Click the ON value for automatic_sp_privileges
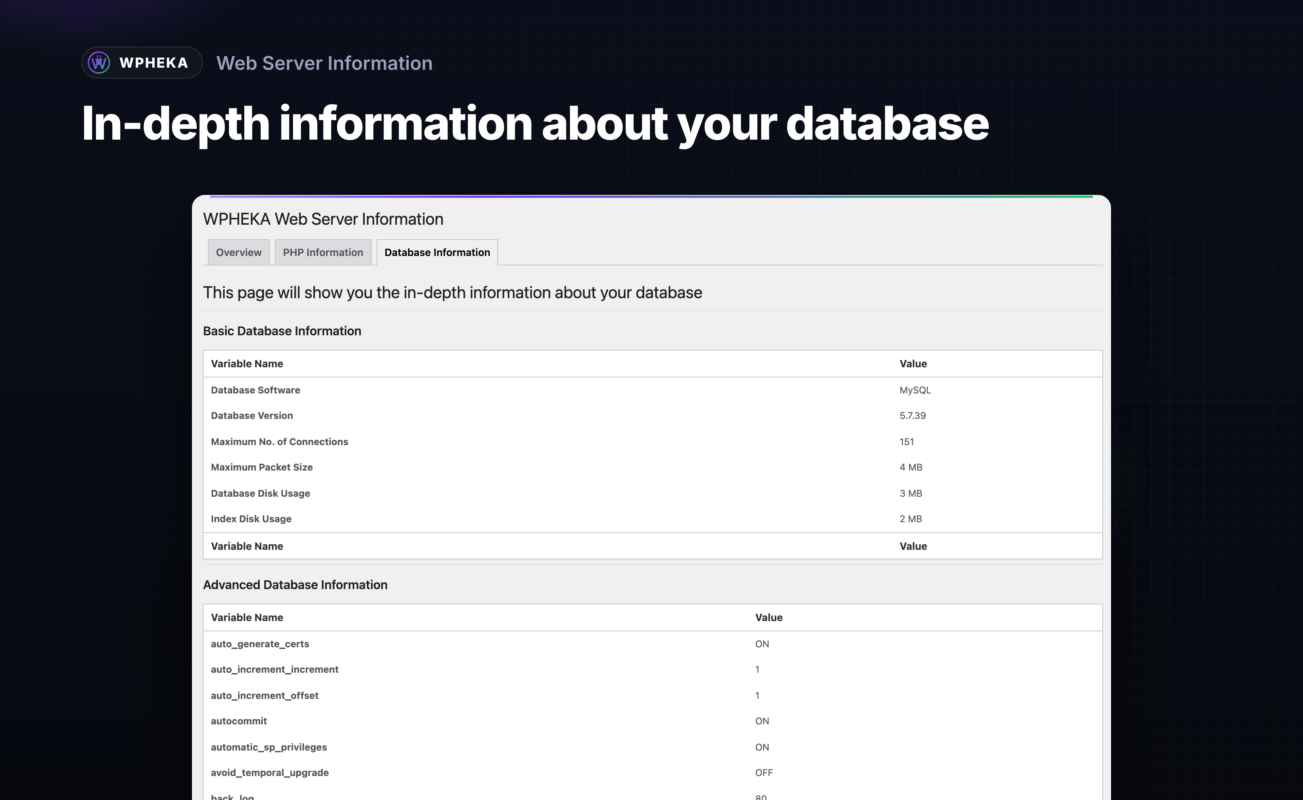 click(x=762, y=747)
